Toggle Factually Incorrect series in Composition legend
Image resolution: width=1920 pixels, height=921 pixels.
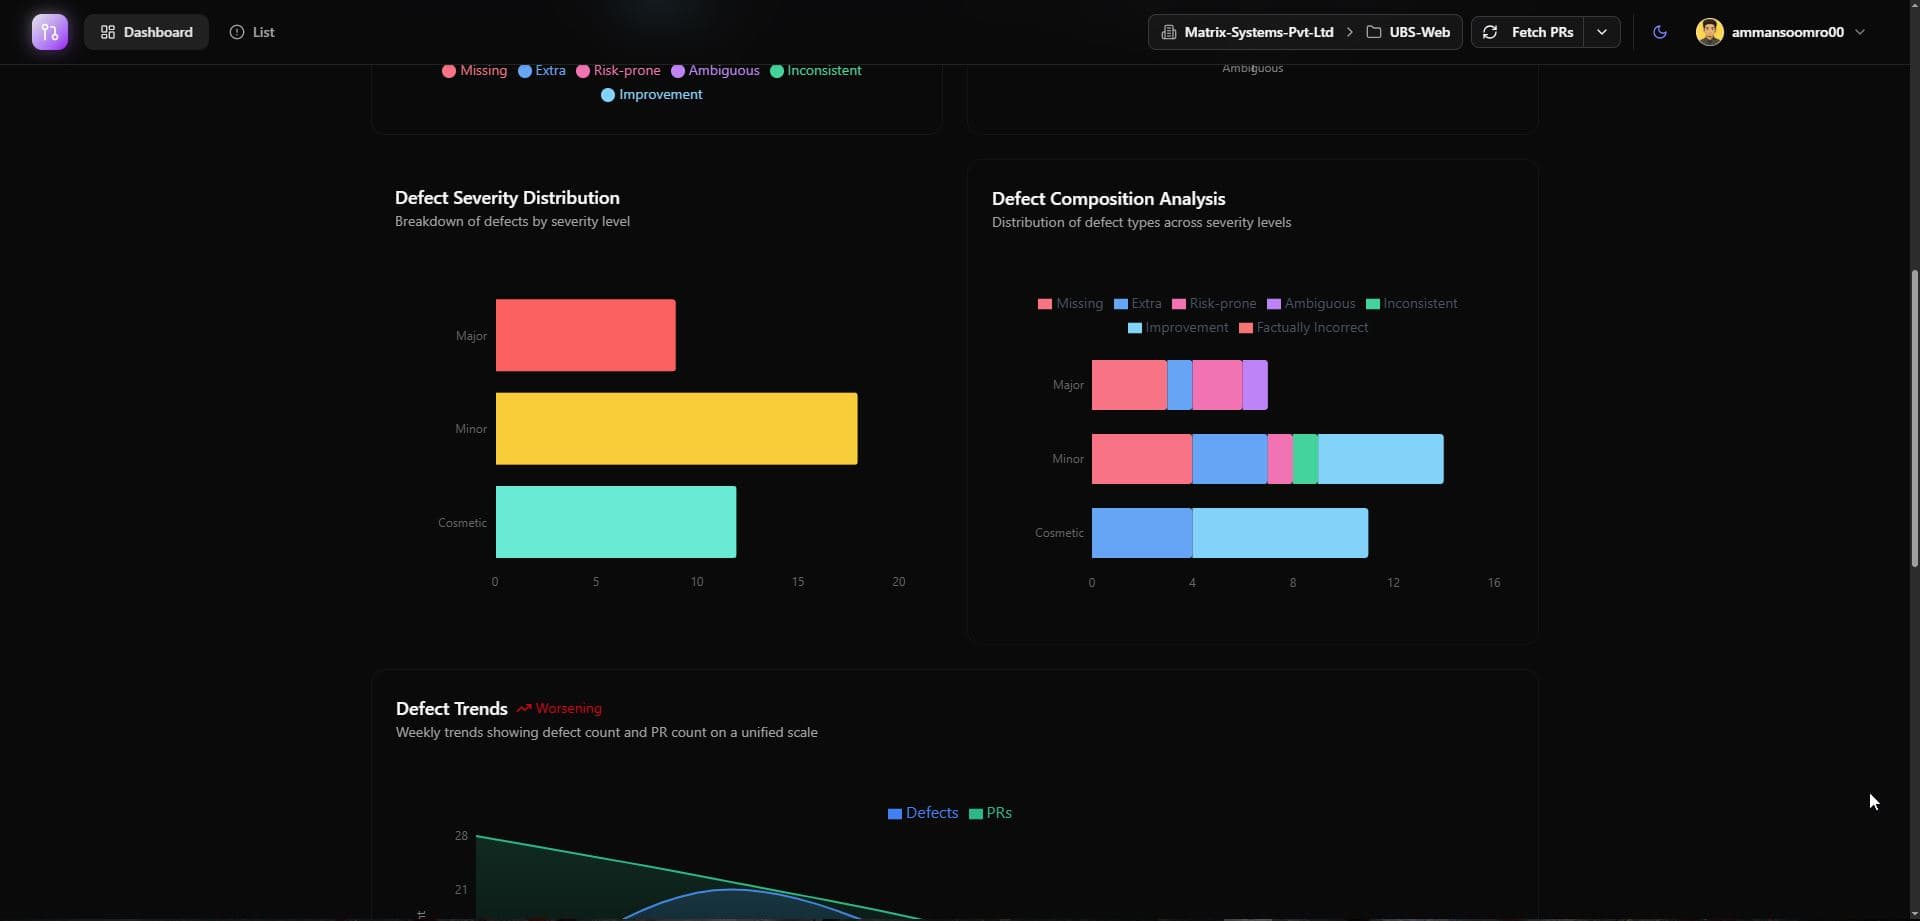tap(1303, 328)
